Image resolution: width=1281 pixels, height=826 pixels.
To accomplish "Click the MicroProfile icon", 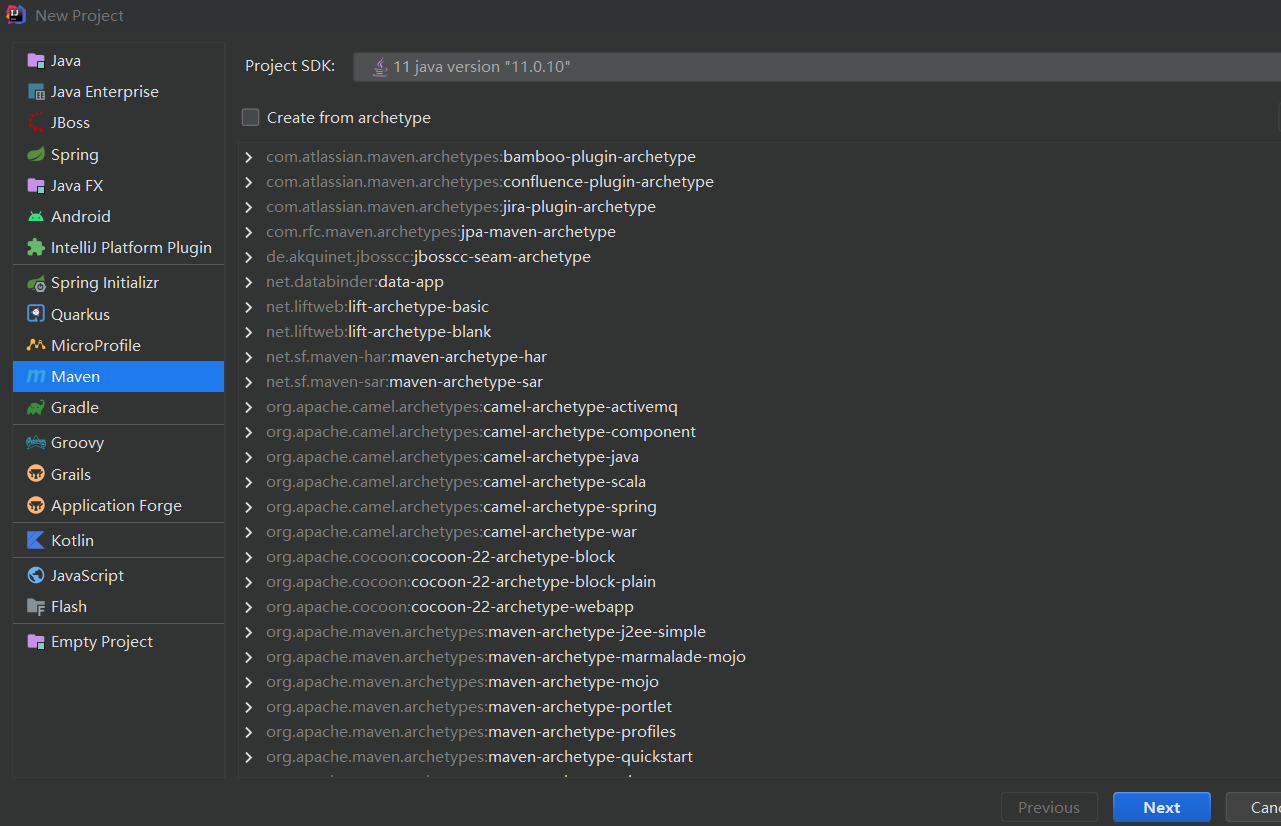I will coord(36,345).
